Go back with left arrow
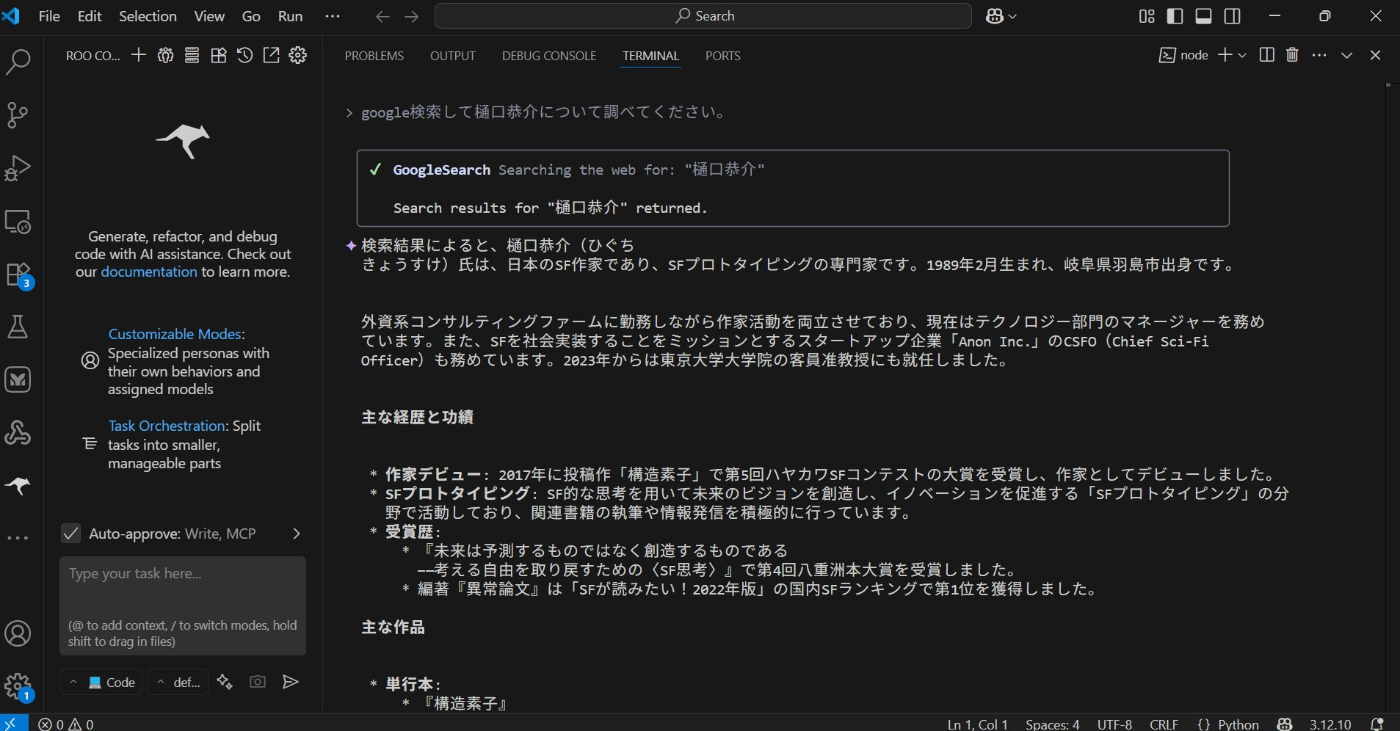This screenshot has width=1400, height=731. 382,16
